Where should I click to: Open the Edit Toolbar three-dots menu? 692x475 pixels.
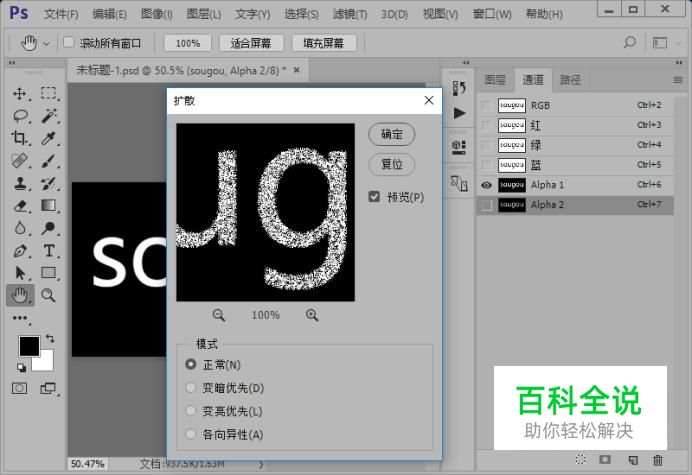(x=20, y=318)
